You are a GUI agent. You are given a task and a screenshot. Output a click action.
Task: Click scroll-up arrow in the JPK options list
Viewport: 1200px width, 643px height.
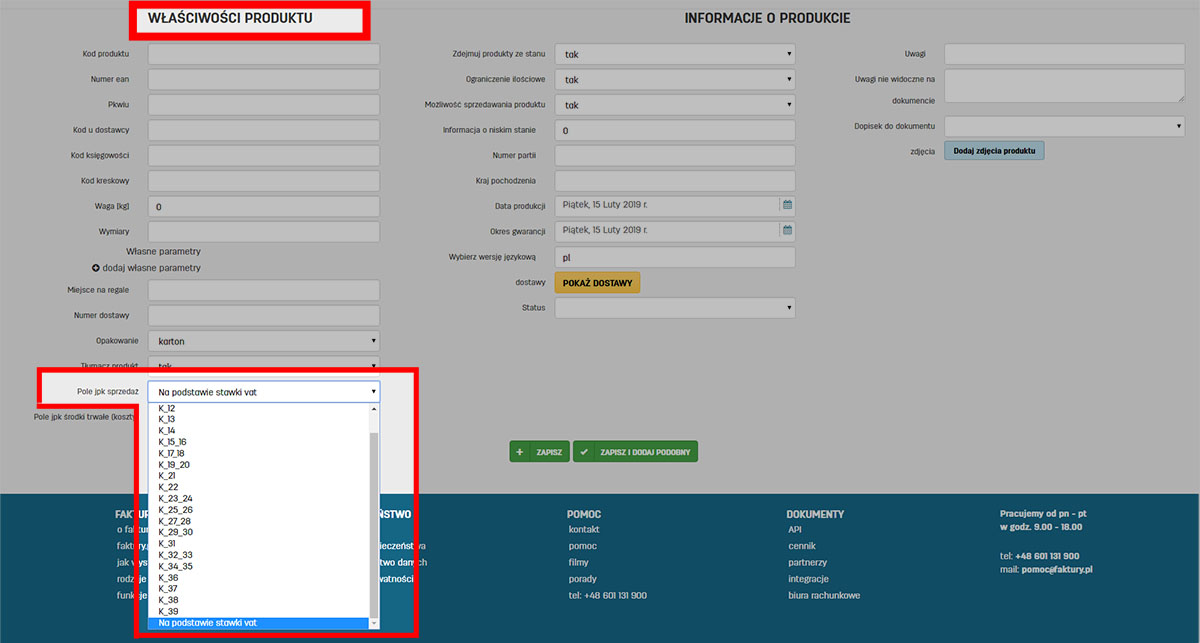click(374, 410)
